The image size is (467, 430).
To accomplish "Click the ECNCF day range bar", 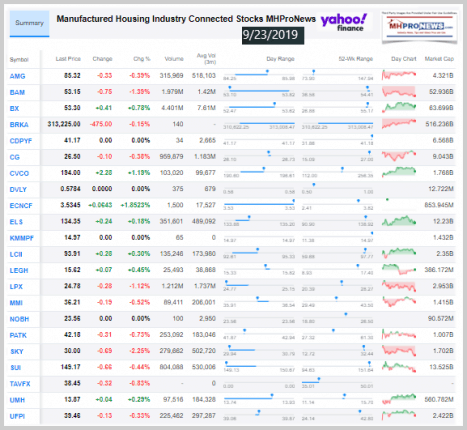I will pyautogui.click(x=259, y=203).
